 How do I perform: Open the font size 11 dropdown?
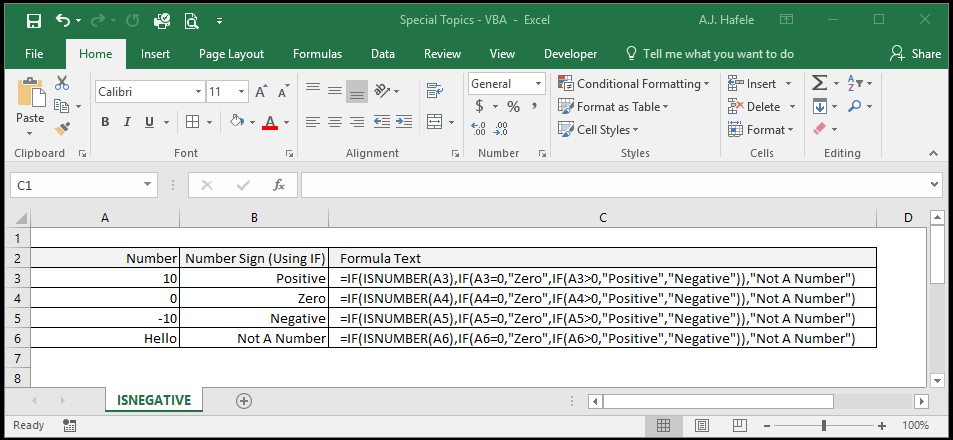coord(242,92)
